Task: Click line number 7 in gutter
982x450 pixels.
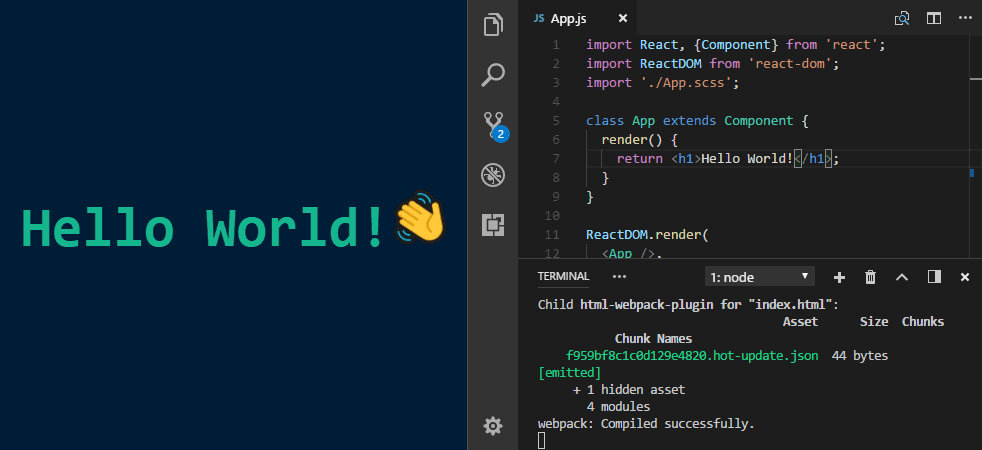Action: pyautogui.click(x=557, y=159)
